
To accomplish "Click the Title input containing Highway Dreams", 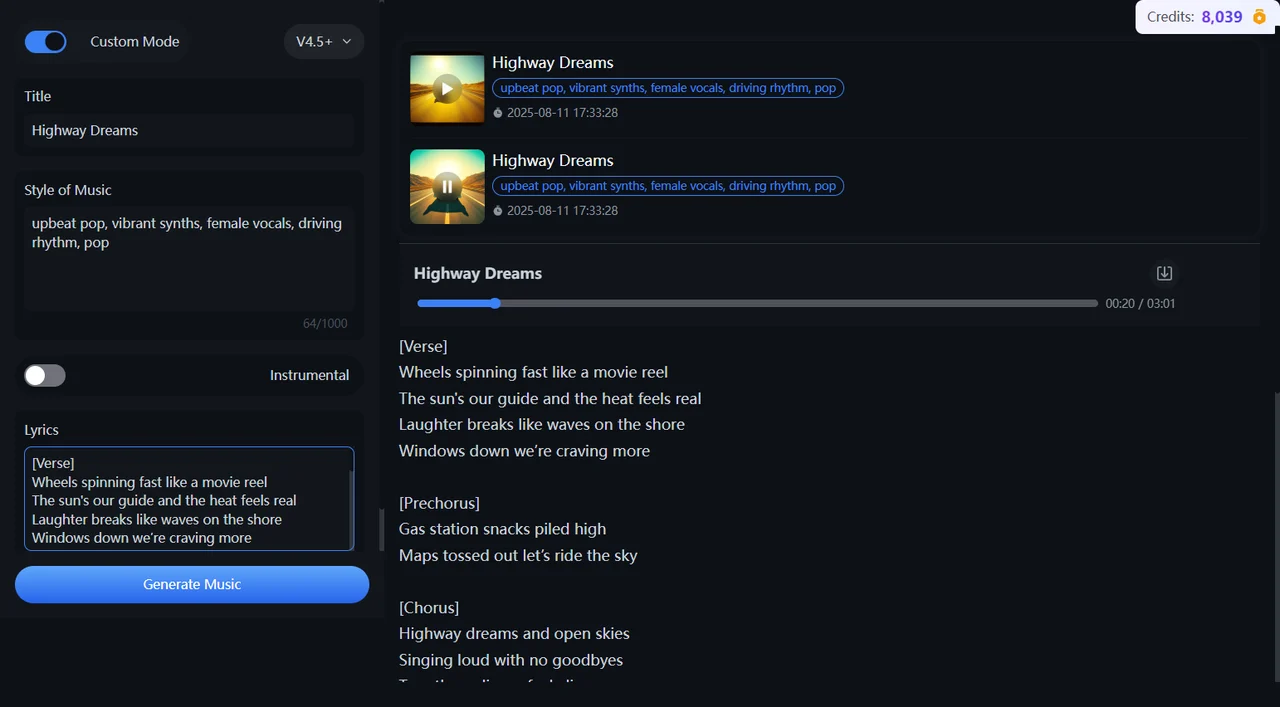I will coord(188,130).
